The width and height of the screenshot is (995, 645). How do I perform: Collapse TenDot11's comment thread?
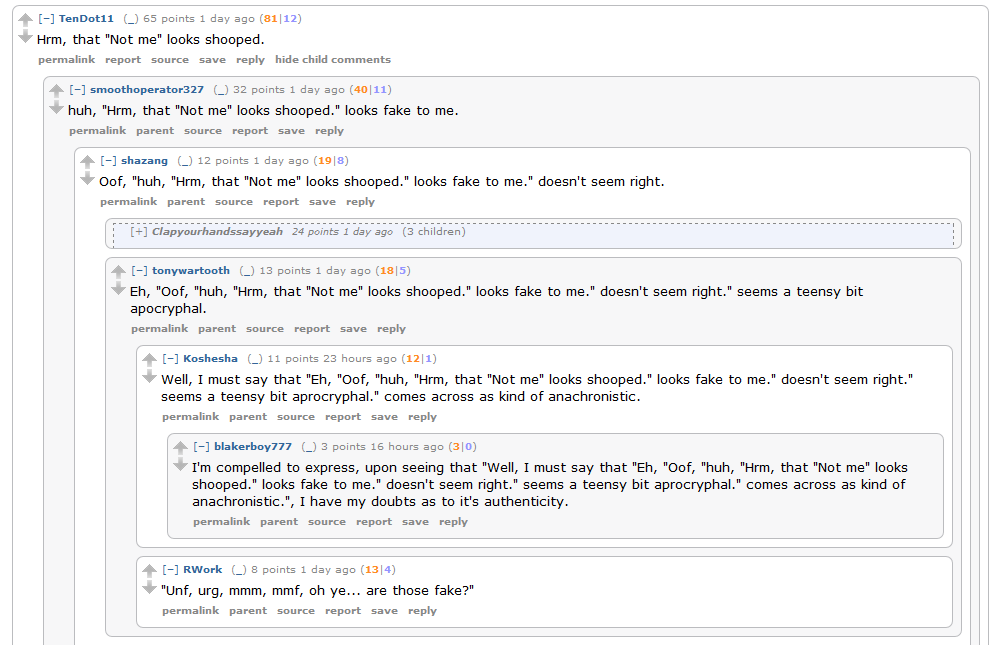pos(47,19)
